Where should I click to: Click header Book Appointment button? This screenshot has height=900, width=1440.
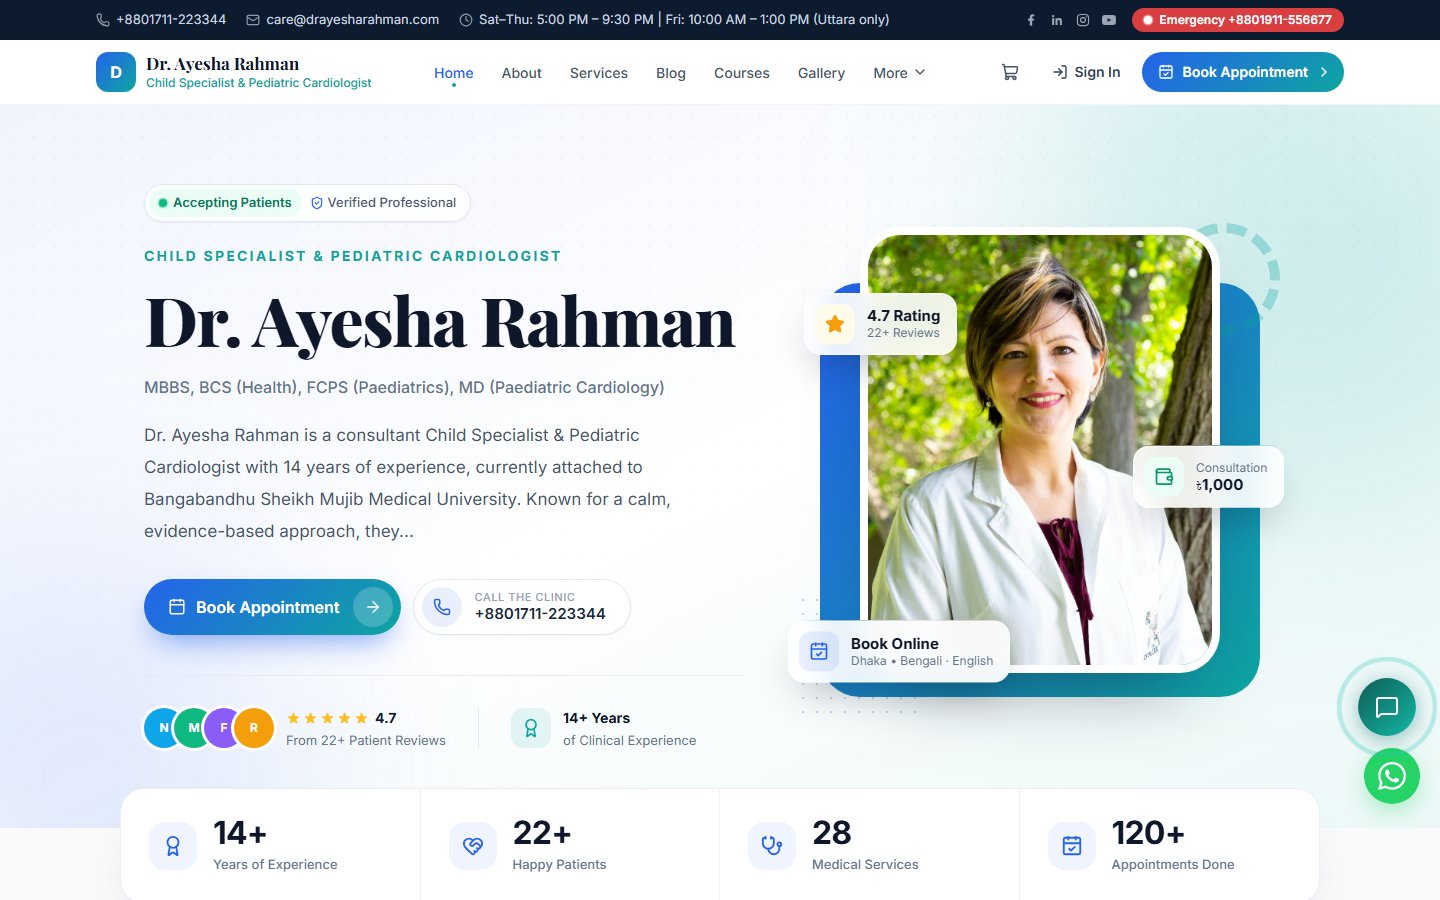[x=1243, y=72]
